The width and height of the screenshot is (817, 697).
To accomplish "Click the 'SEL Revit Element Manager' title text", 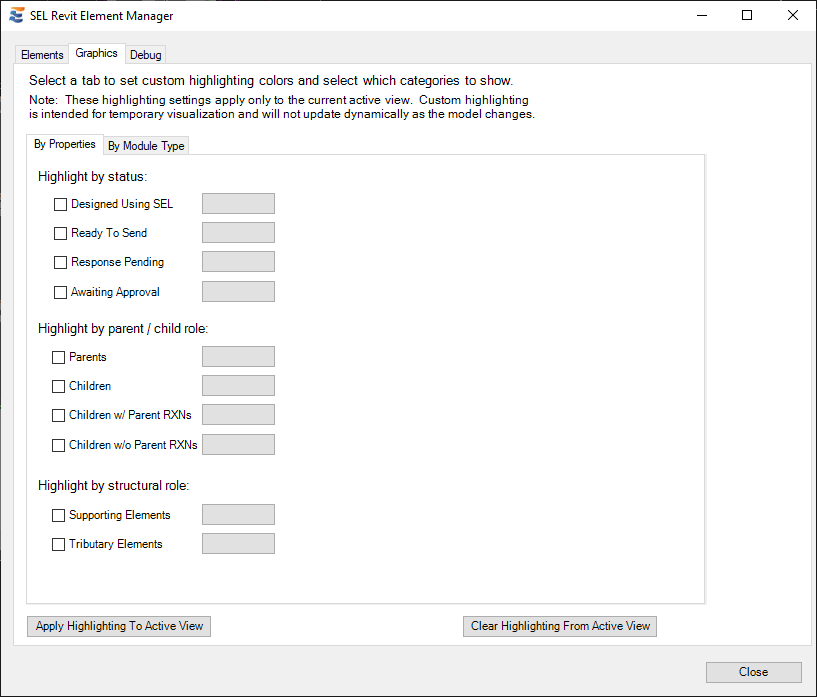I will [x=102, y=16].
